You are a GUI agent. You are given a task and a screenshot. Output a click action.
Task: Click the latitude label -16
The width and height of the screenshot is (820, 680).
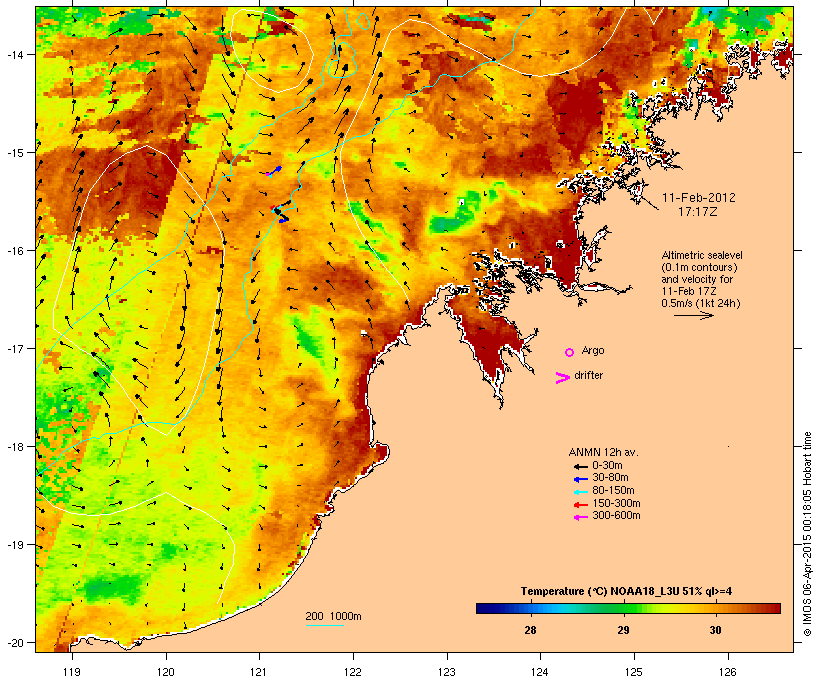[14, 251]
